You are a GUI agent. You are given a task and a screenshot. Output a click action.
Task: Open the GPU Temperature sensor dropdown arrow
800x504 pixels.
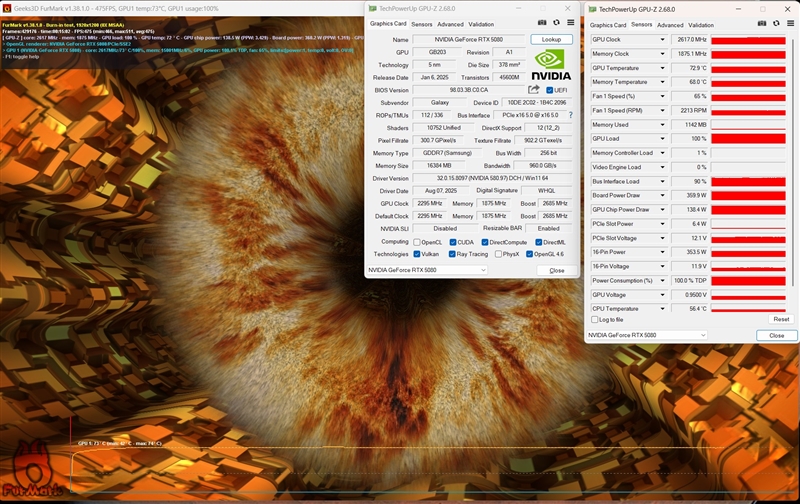(662, 68)
